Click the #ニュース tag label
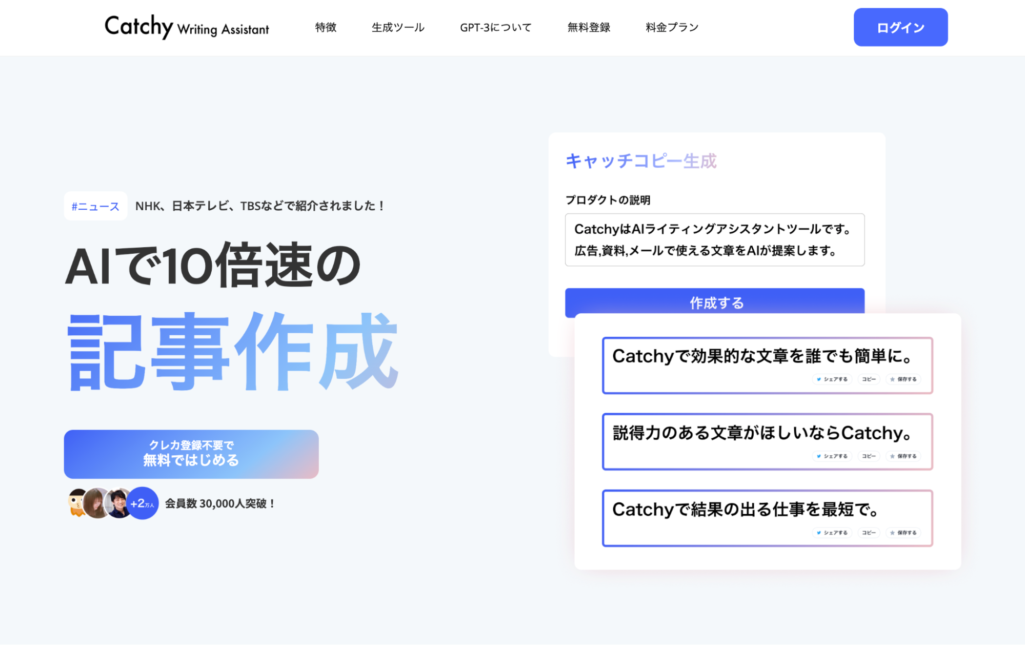Image resolution: width=1025 pixels, height=645 pixels. pyautogui.click(x=95, y=206)
